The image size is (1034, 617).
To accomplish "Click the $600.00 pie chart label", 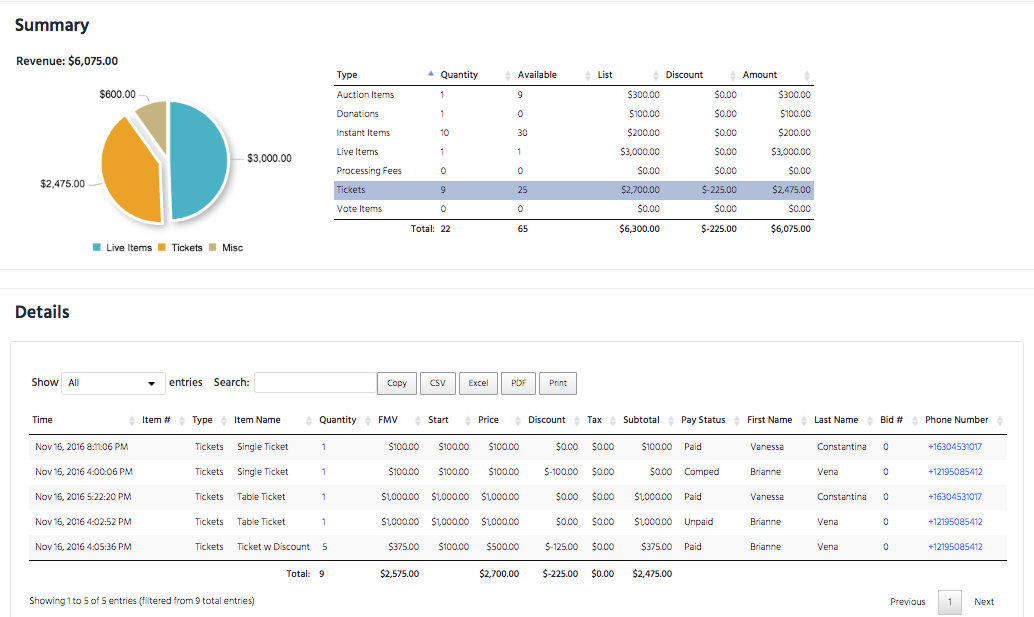I will click(x=117, y=94).
